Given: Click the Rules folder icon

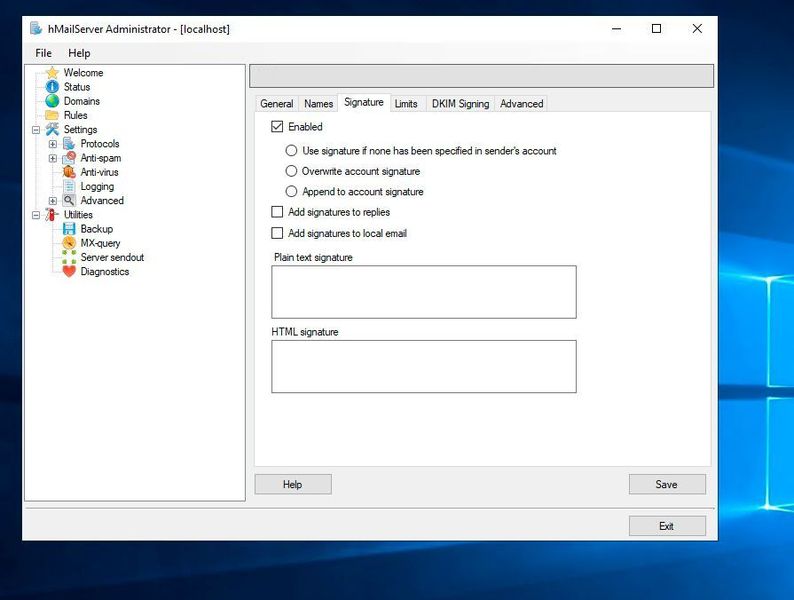Looking at the screenshot, I should coord(52,115).
